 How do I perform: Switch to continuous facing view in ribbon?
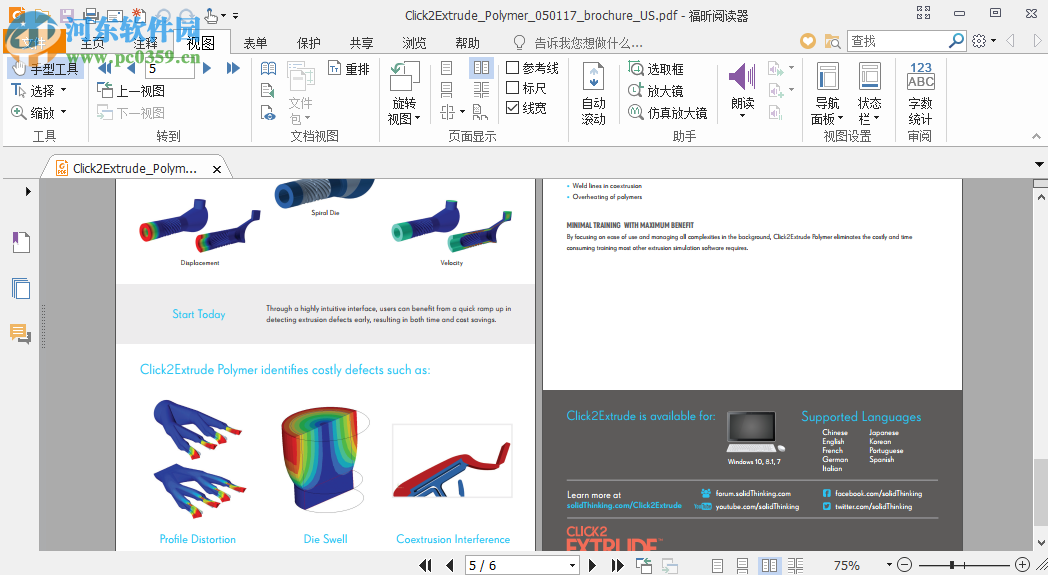click(481, 90)
